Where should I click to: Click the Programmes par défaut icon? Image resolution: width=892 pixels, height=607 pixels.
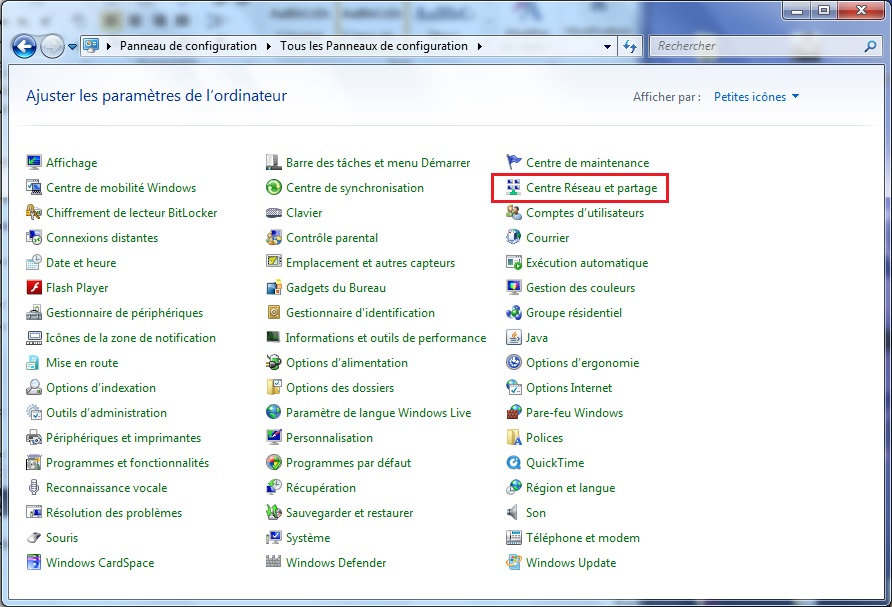point(274,463)
